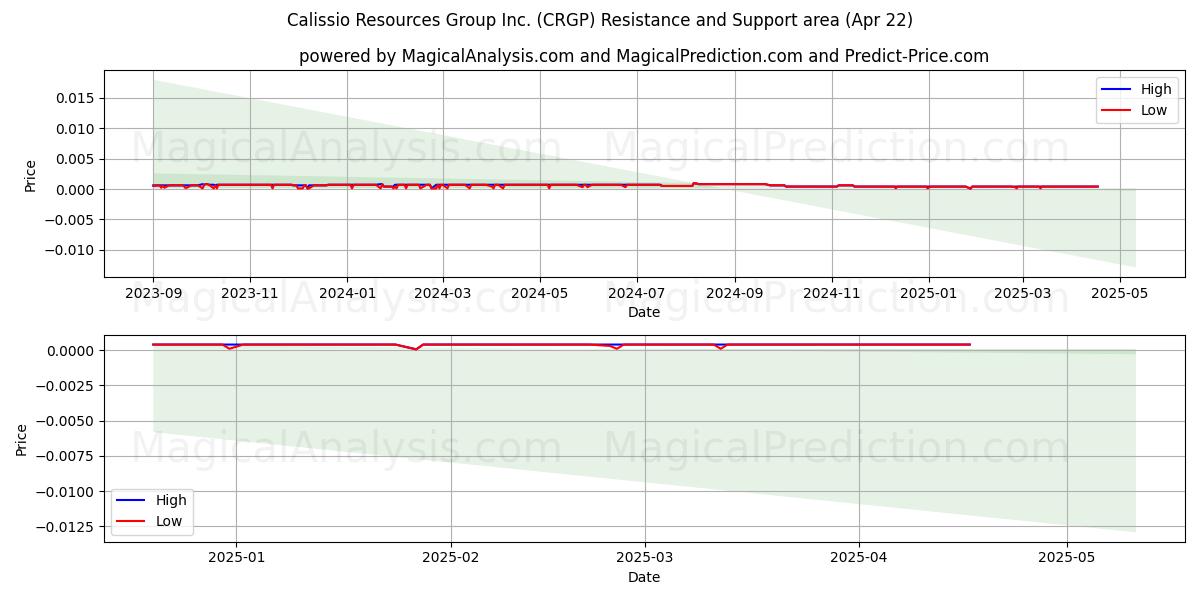Click the top chart x-axis label '2023-11'
Viewport: 1200px width, 600px height.
tap(250, 294)
